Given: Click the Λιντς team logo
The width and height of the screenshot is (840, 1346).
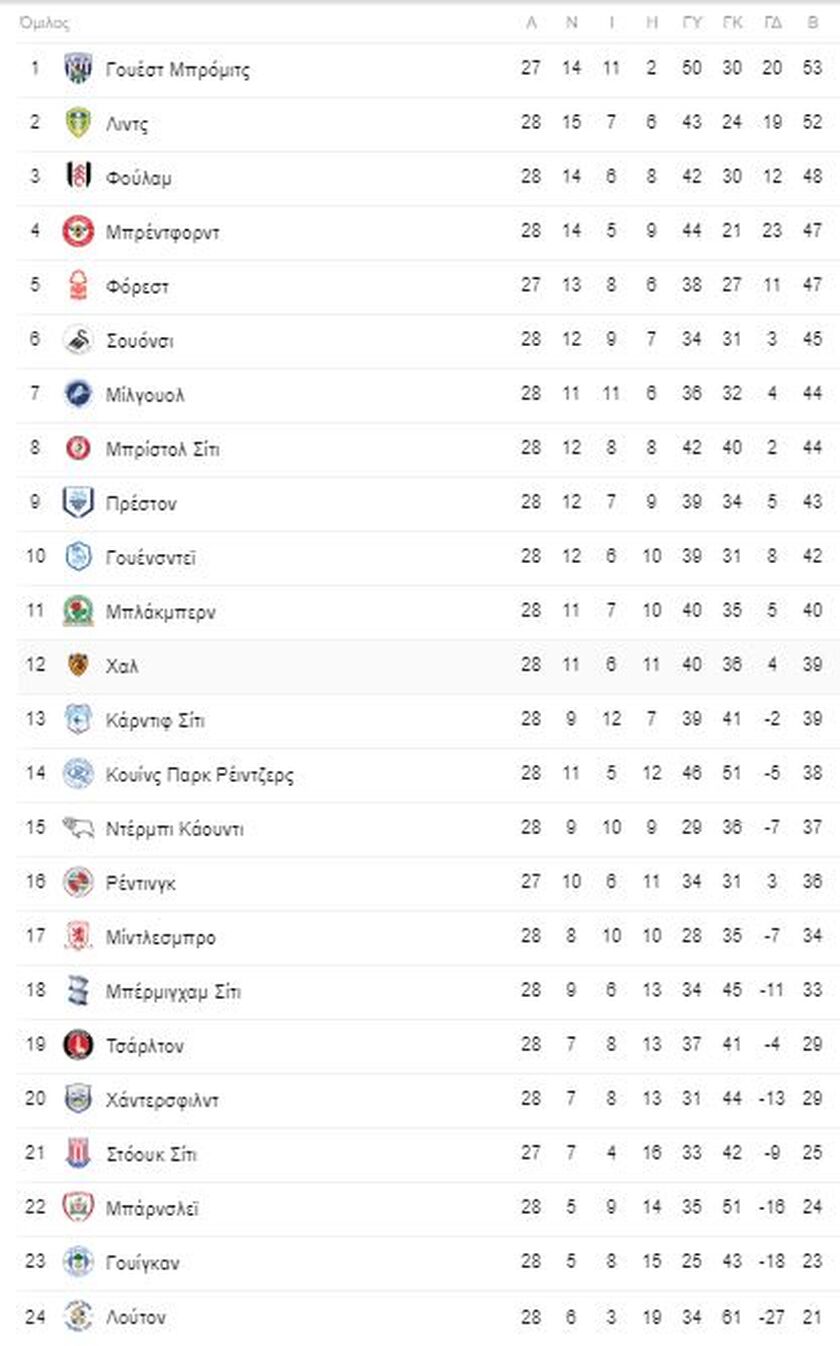Looking at the screenshot, I should pos(78,123).
